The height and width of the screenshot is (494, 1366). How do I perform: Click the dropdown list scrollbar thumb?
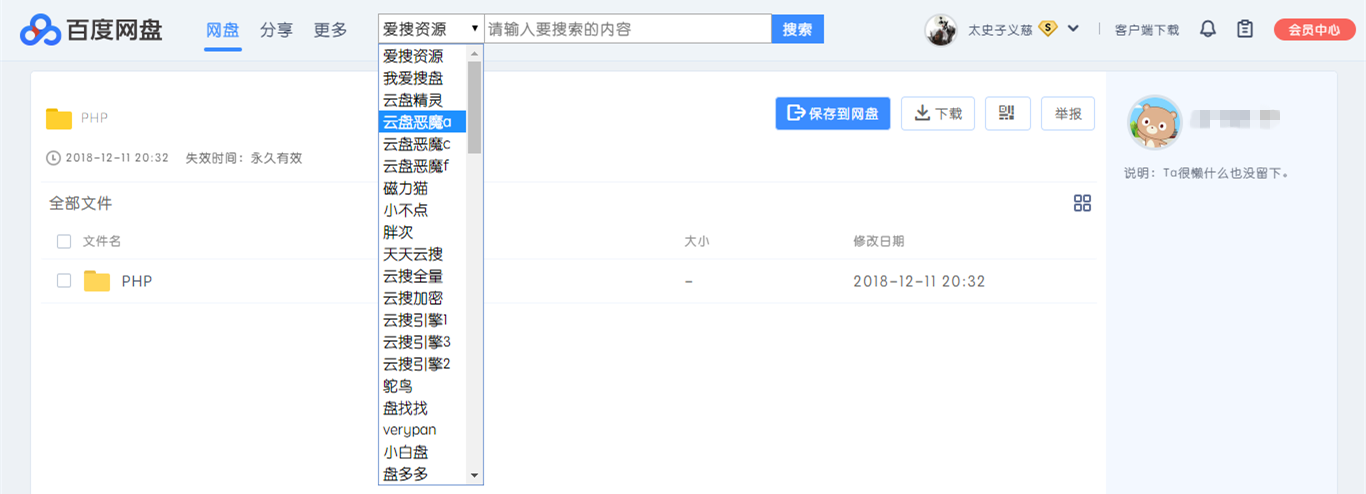click(474, 107)
